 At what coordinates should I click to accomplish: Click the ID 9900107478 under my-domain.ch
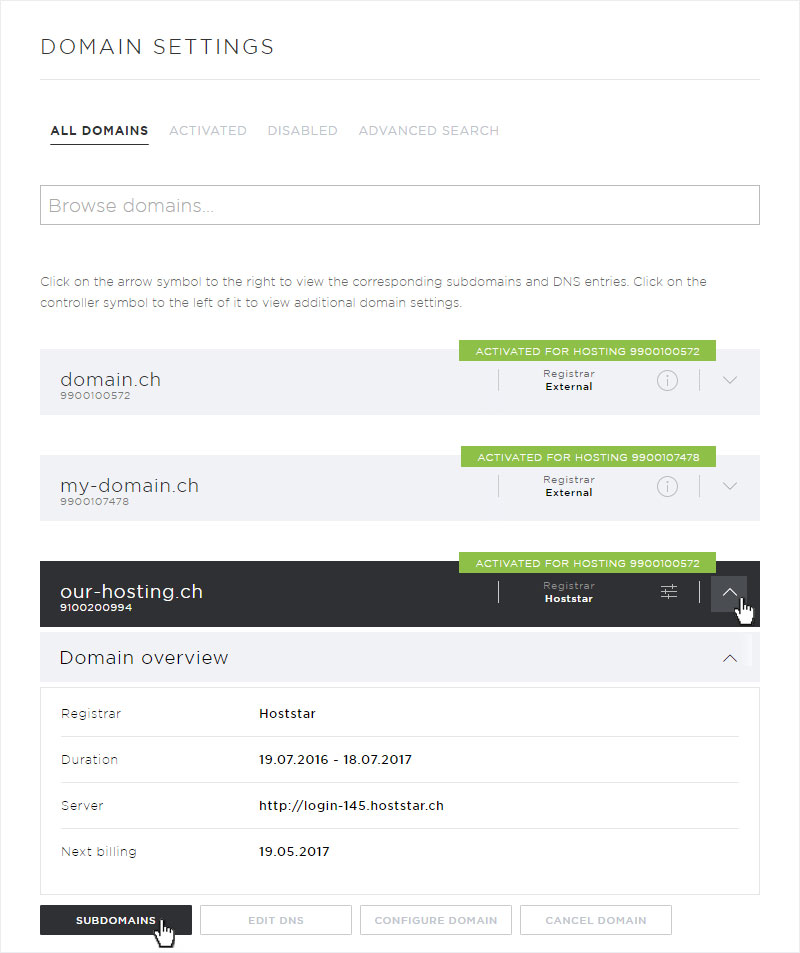click(95, 501)
